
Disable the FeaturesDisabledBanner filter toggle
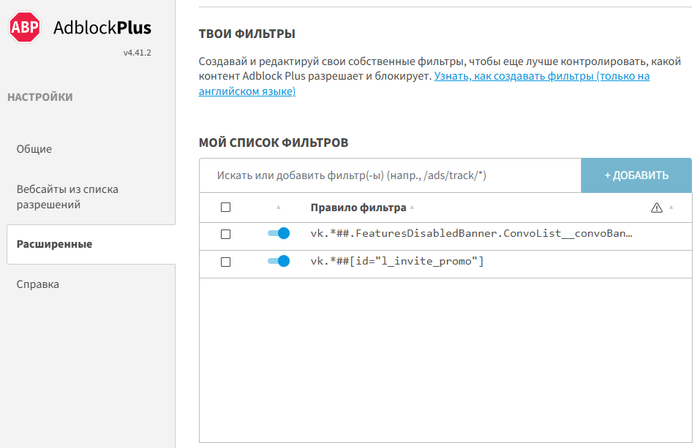tap(279, 233)
